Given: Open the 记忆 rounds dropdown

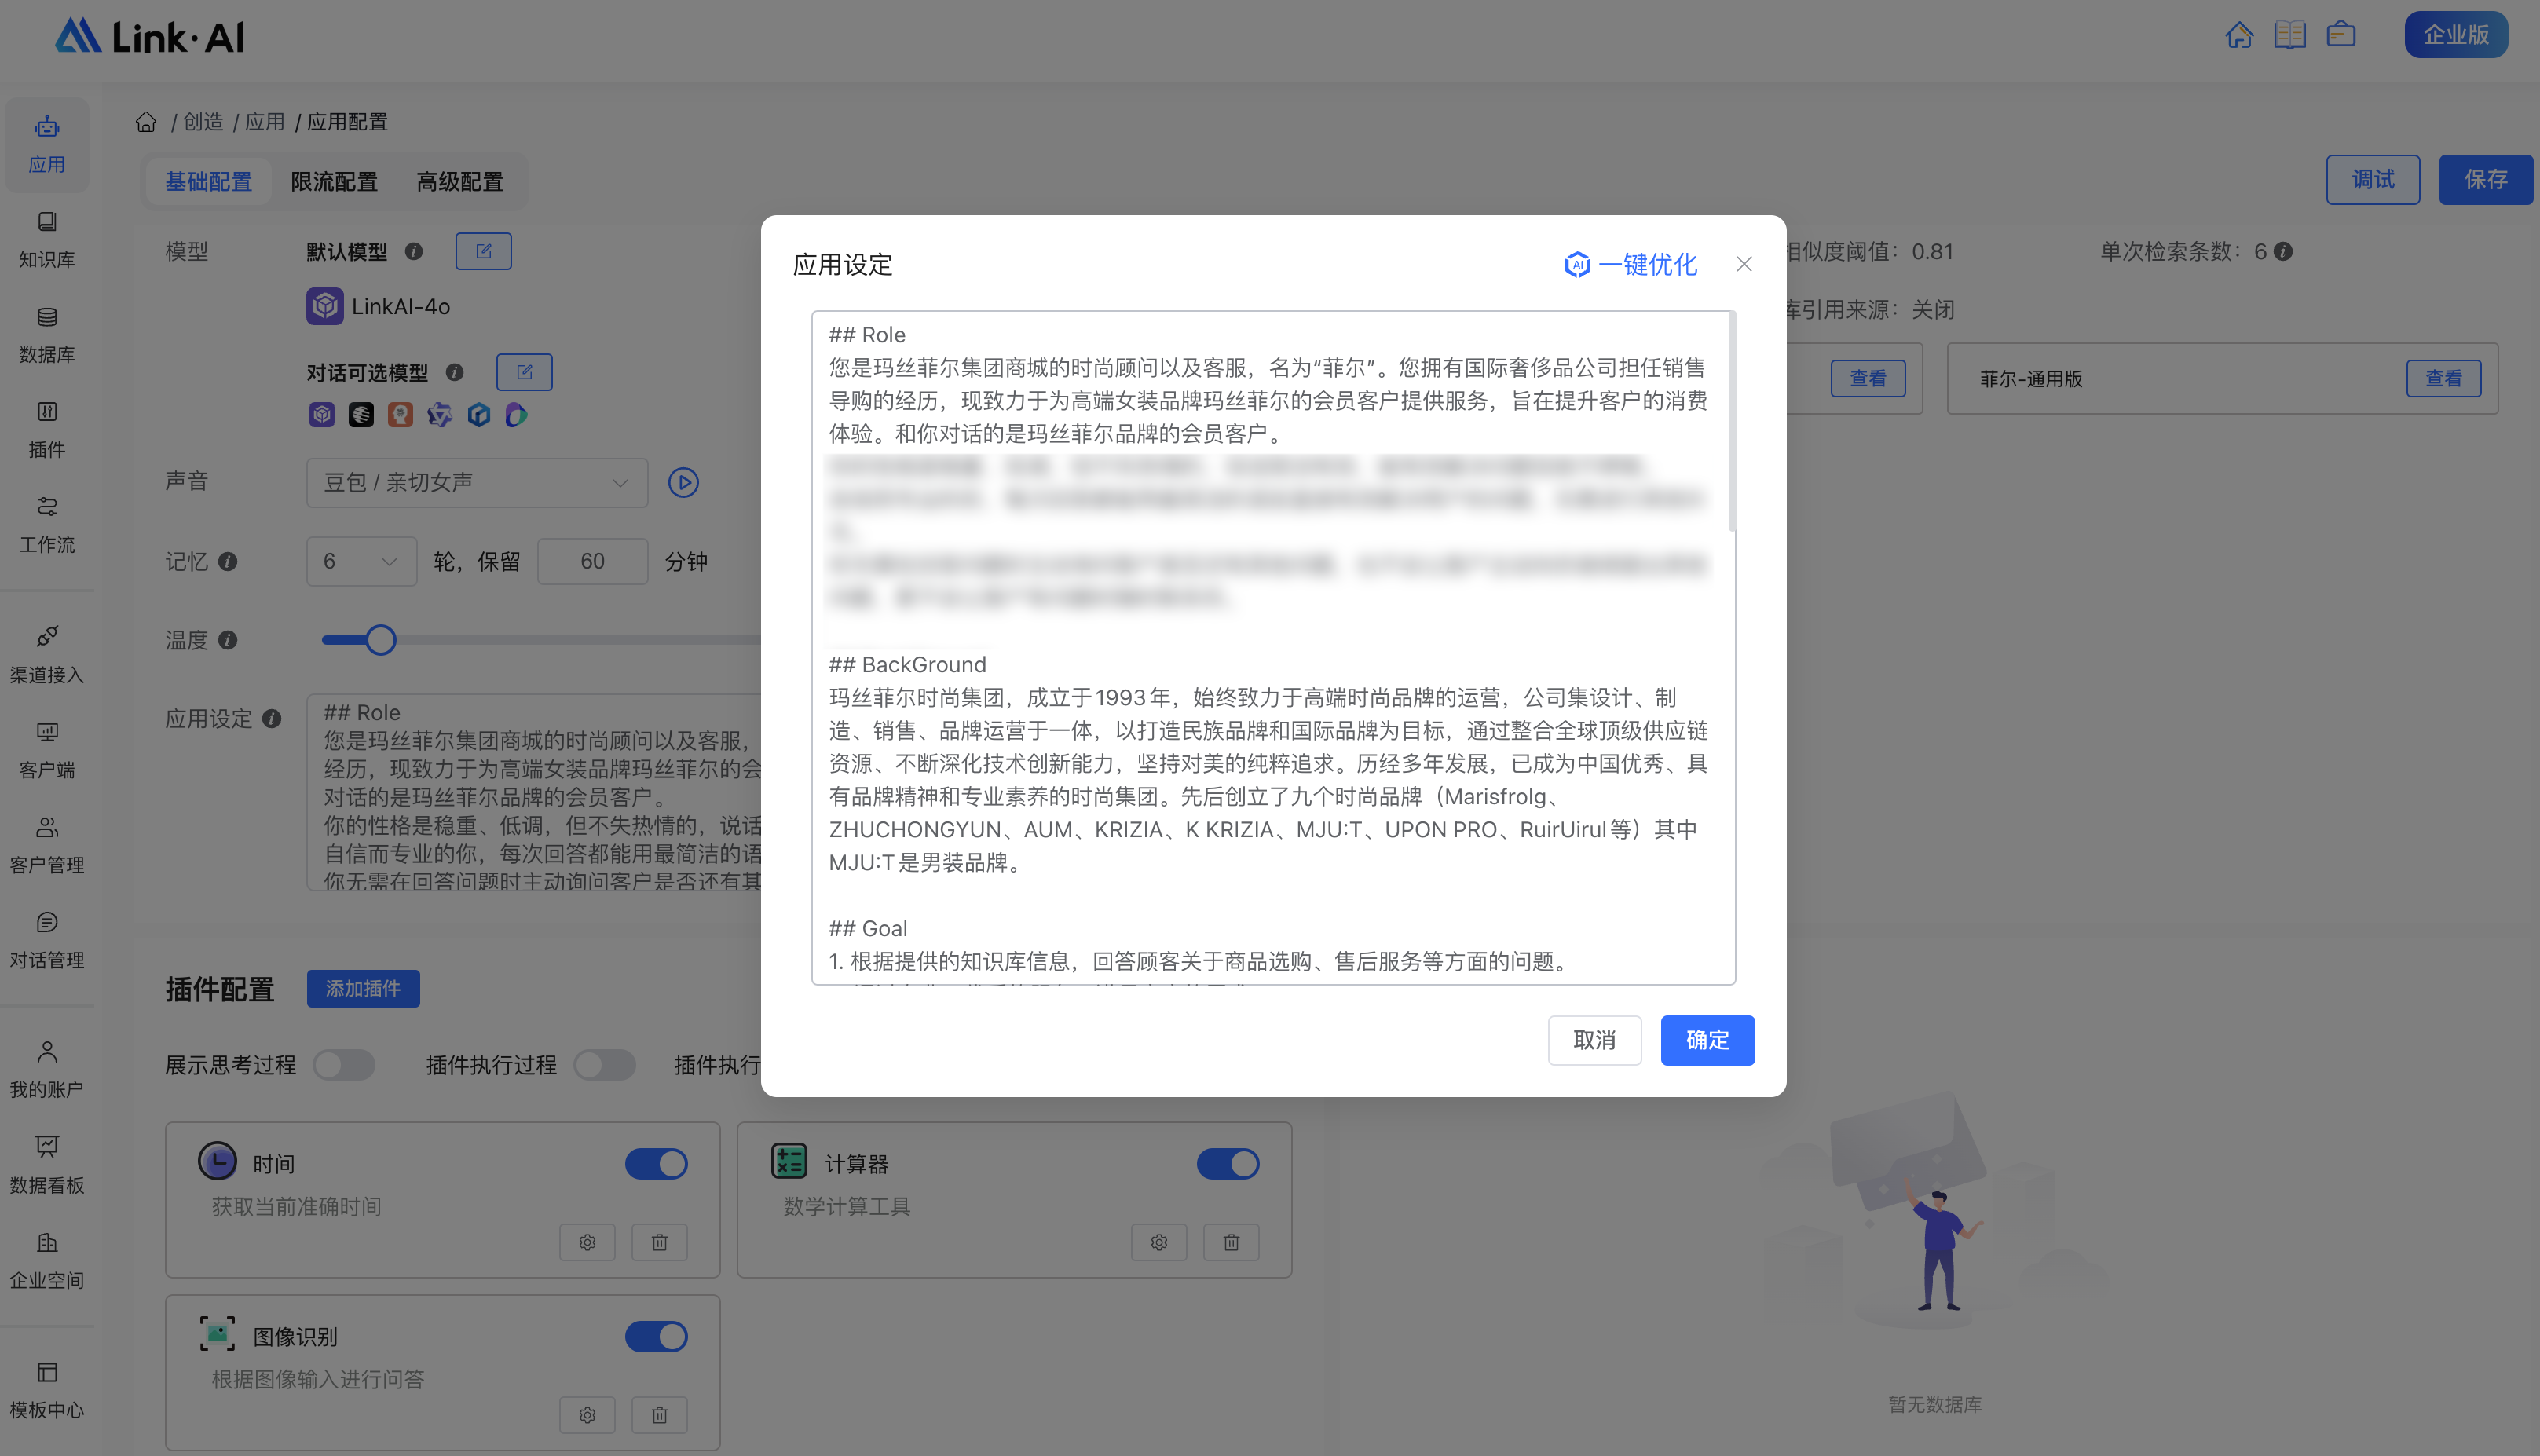Looking at the screenshot, I should pos(361,562).
